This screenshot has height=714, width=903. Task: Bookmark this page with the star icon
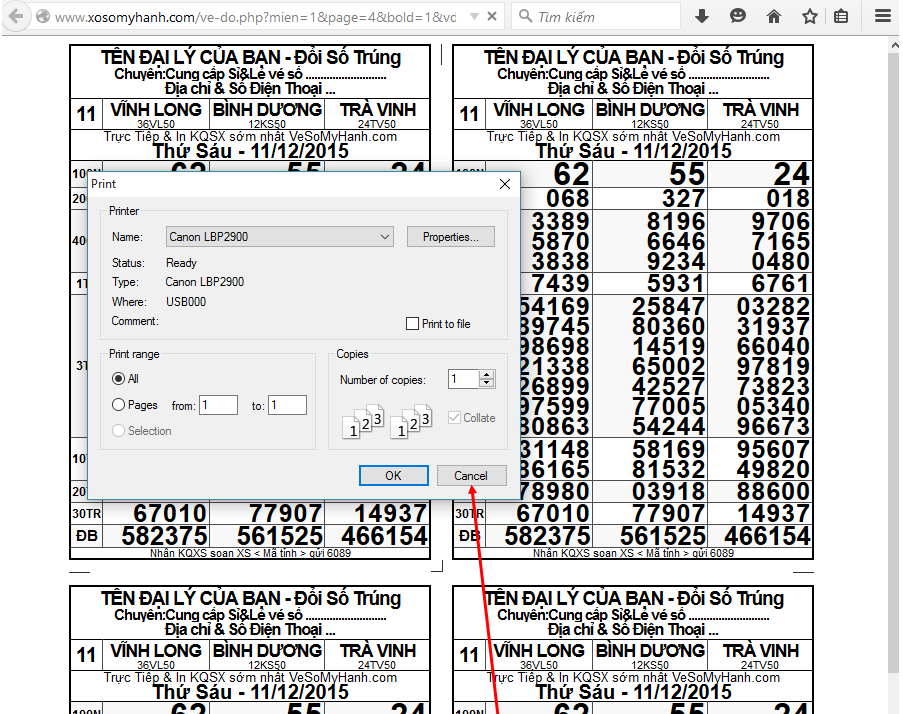pos(810,16)
